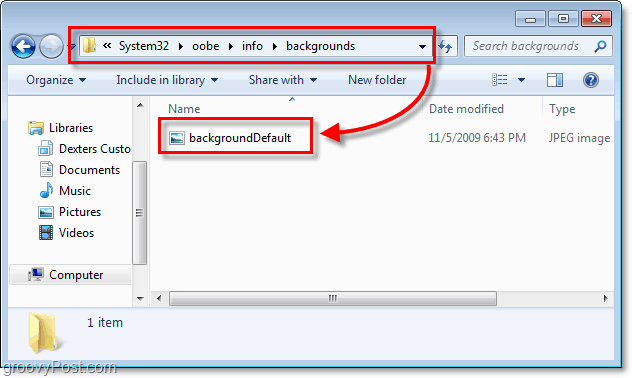Click navigation pane scroll up arrow
632x378 pixels.
140,105
